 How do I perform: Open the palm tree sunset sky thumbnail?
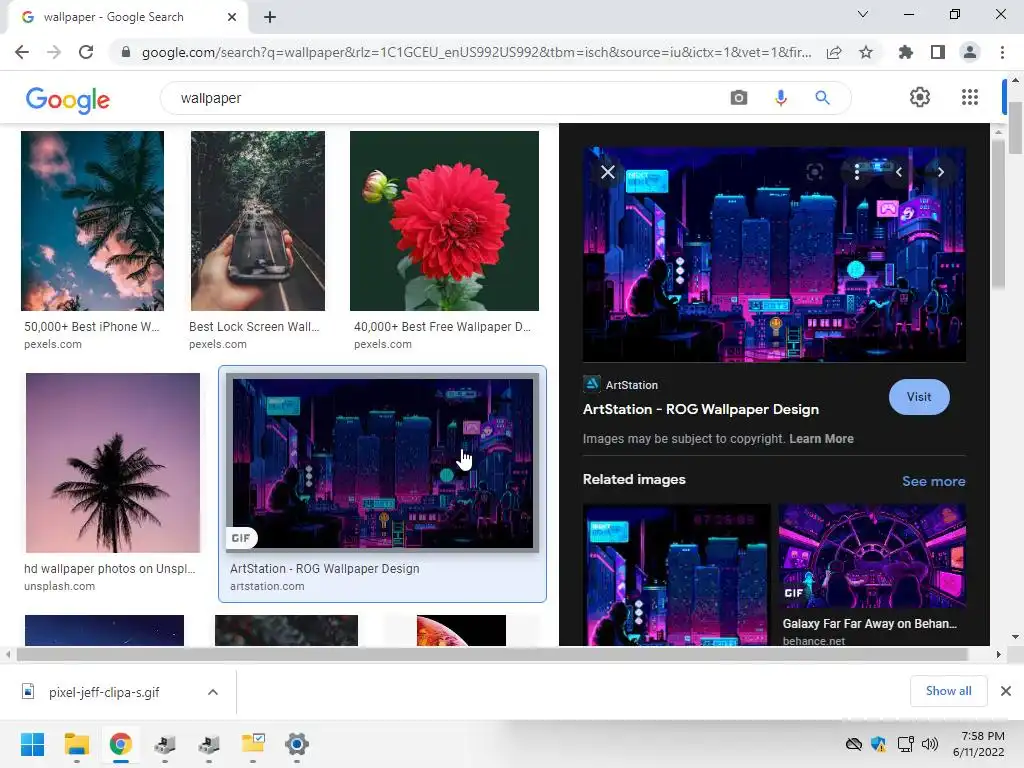coord(92,221)
